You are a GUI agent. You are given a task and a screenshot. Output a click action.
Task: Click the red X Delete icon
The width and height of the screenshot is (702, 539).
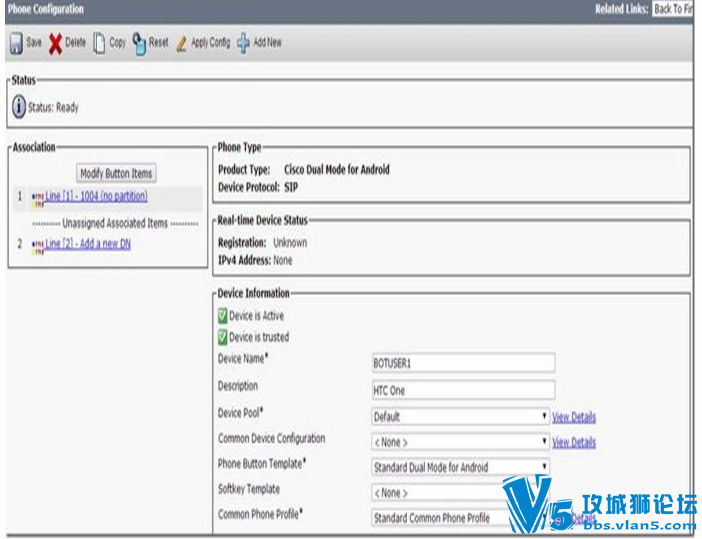(56, 44)
